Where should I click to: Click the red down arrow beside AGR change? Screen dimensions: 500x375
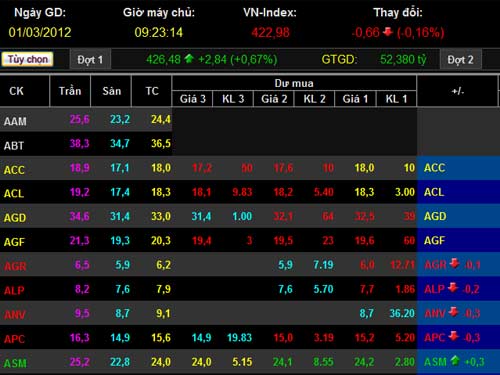tap(455, 264)
